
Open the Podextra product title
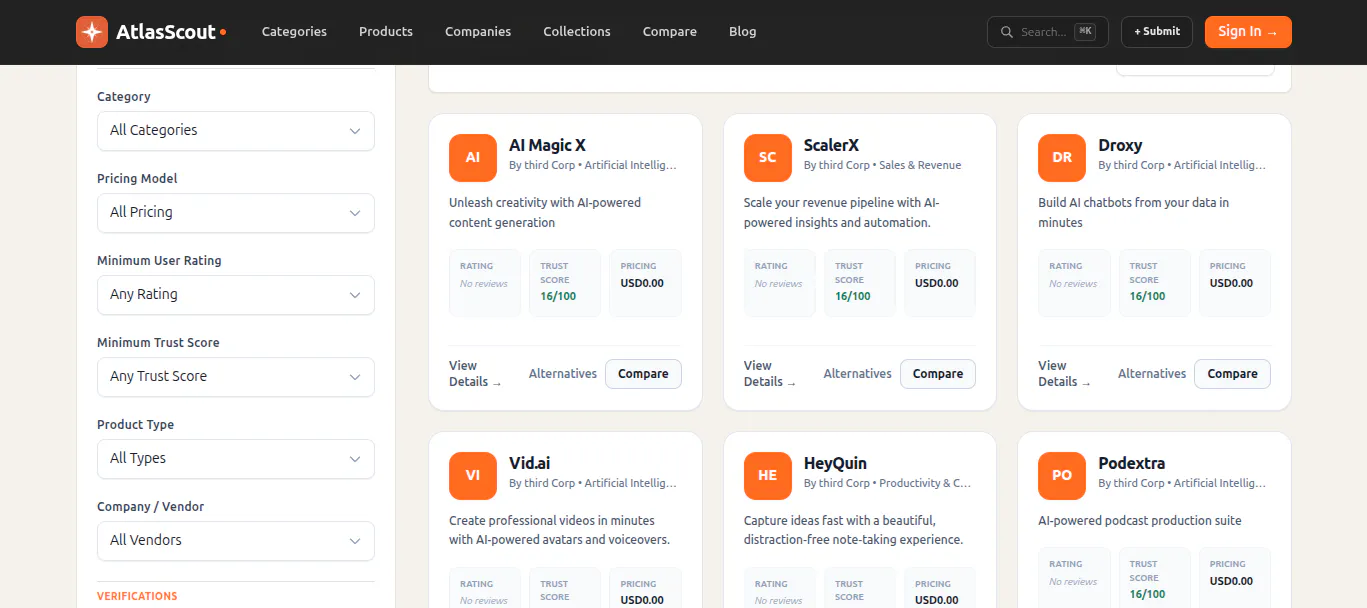pyautogui.click(x=1131, y=464)
